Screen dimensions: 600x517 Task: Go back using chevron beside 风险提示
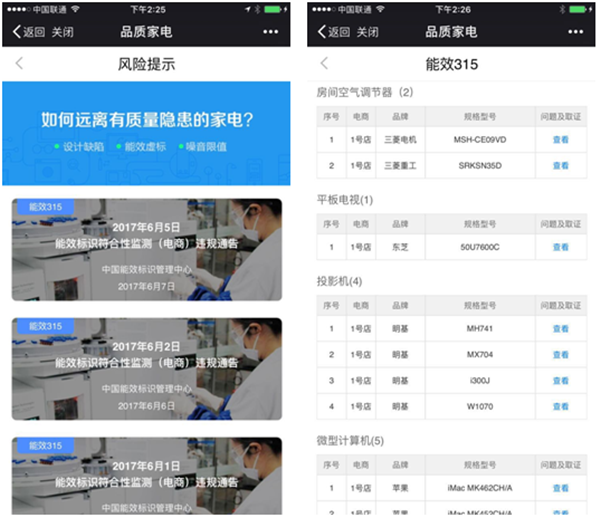19,63
